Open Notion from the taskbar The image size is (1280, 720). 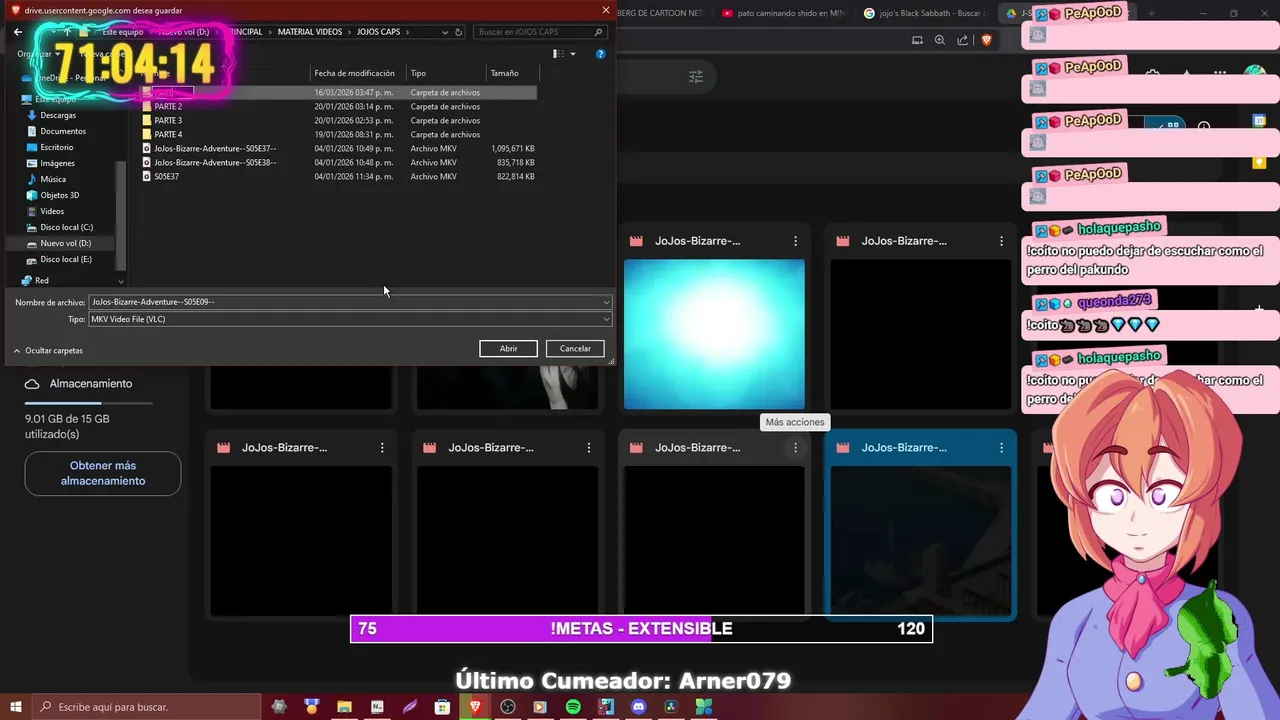click(377, 707)
